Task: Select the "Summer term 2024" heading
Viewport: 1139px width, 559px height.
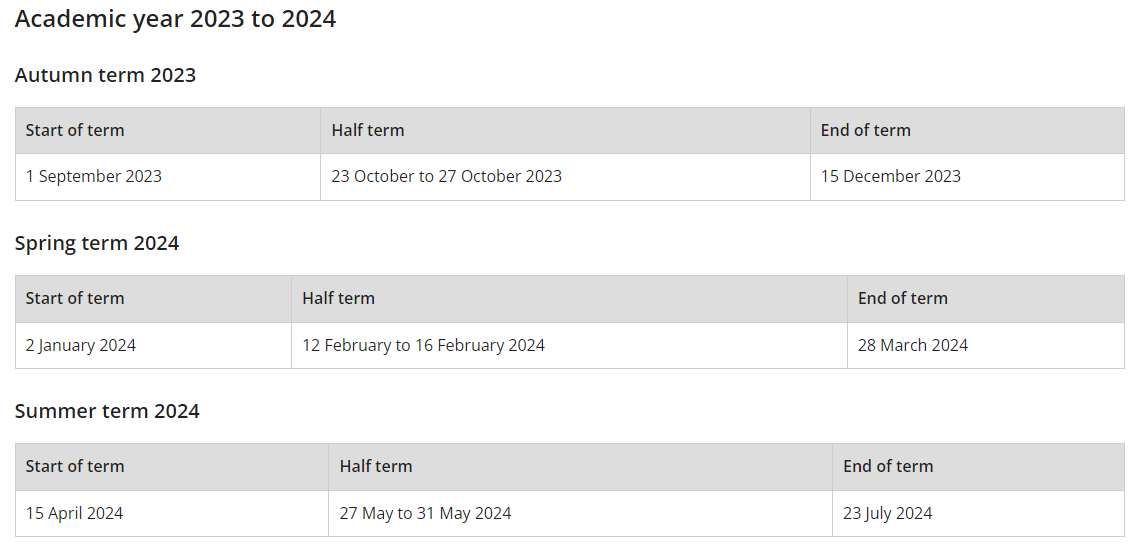Action: 107,411
